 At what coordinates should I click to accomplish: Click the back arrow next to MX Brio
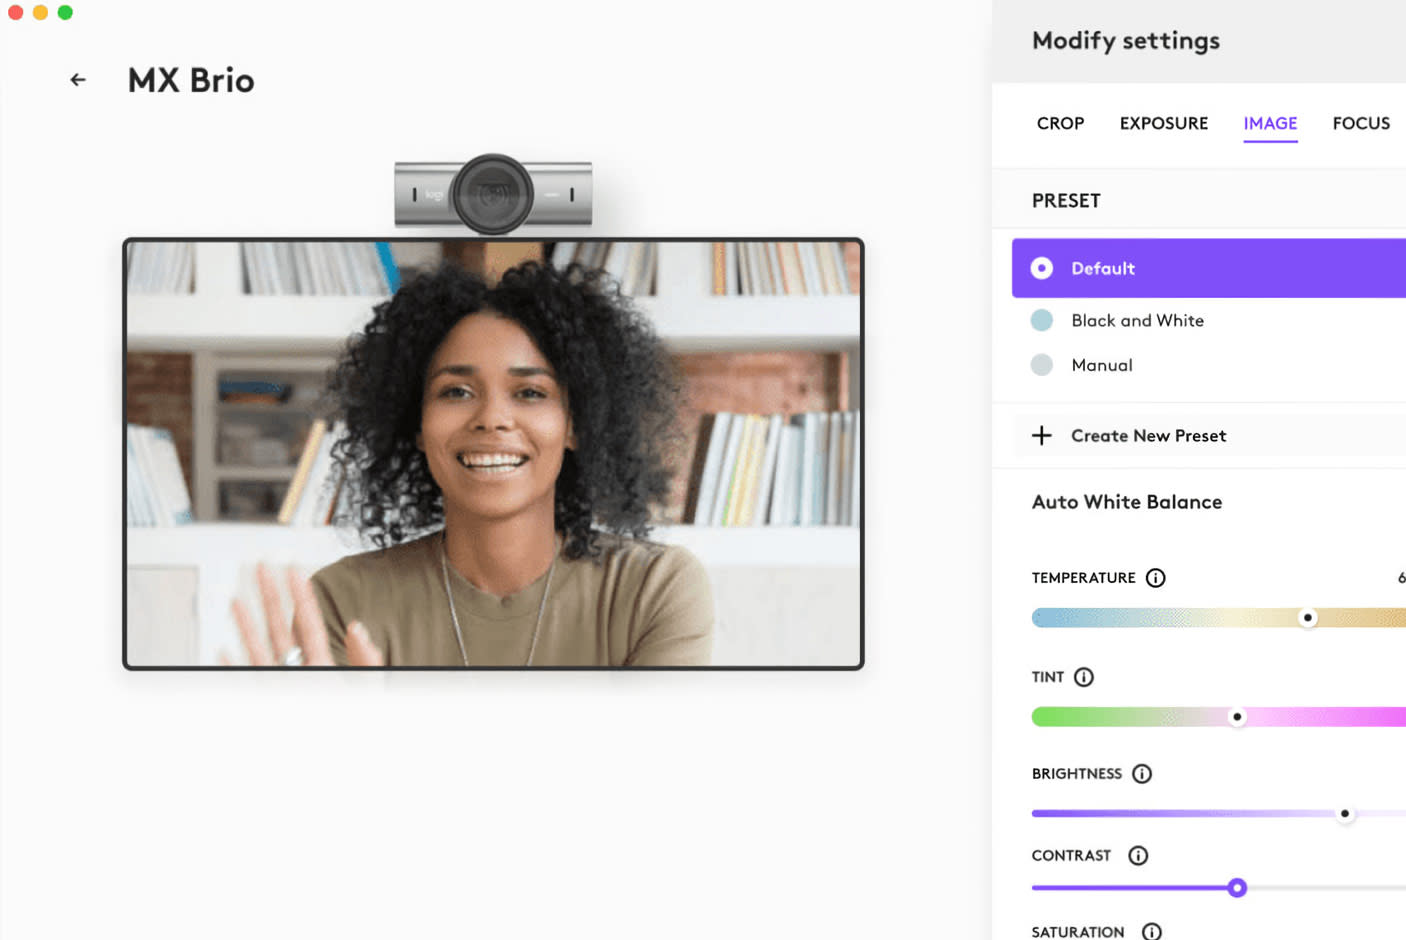[78, 79]
